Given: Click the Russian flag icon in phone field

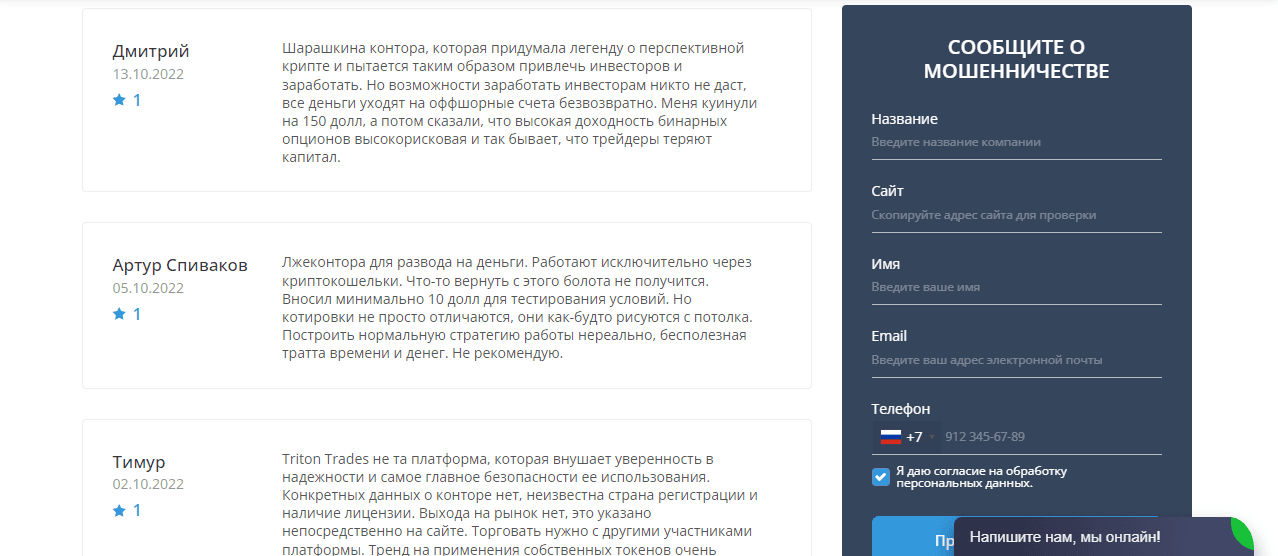Looking at the screenshot, I should click(890, 437).
